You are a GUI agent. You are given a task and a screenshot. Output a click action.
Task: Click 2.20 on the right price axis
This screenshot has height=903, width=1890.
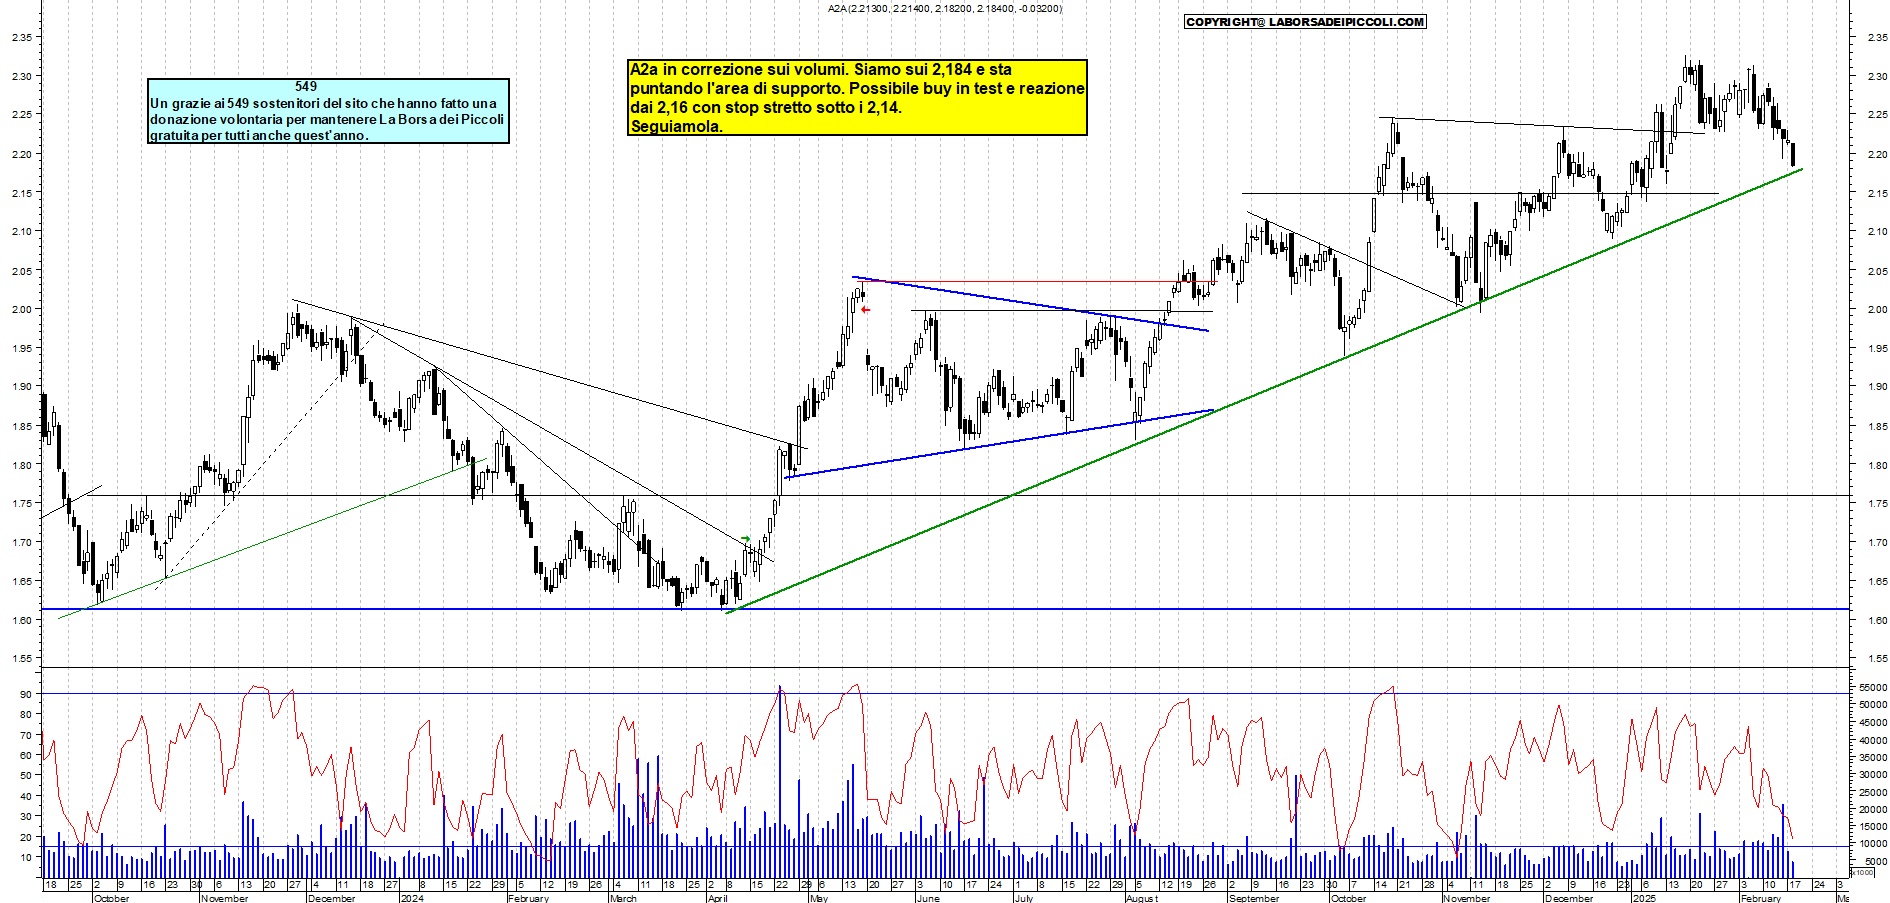(x=1877, y=154)
